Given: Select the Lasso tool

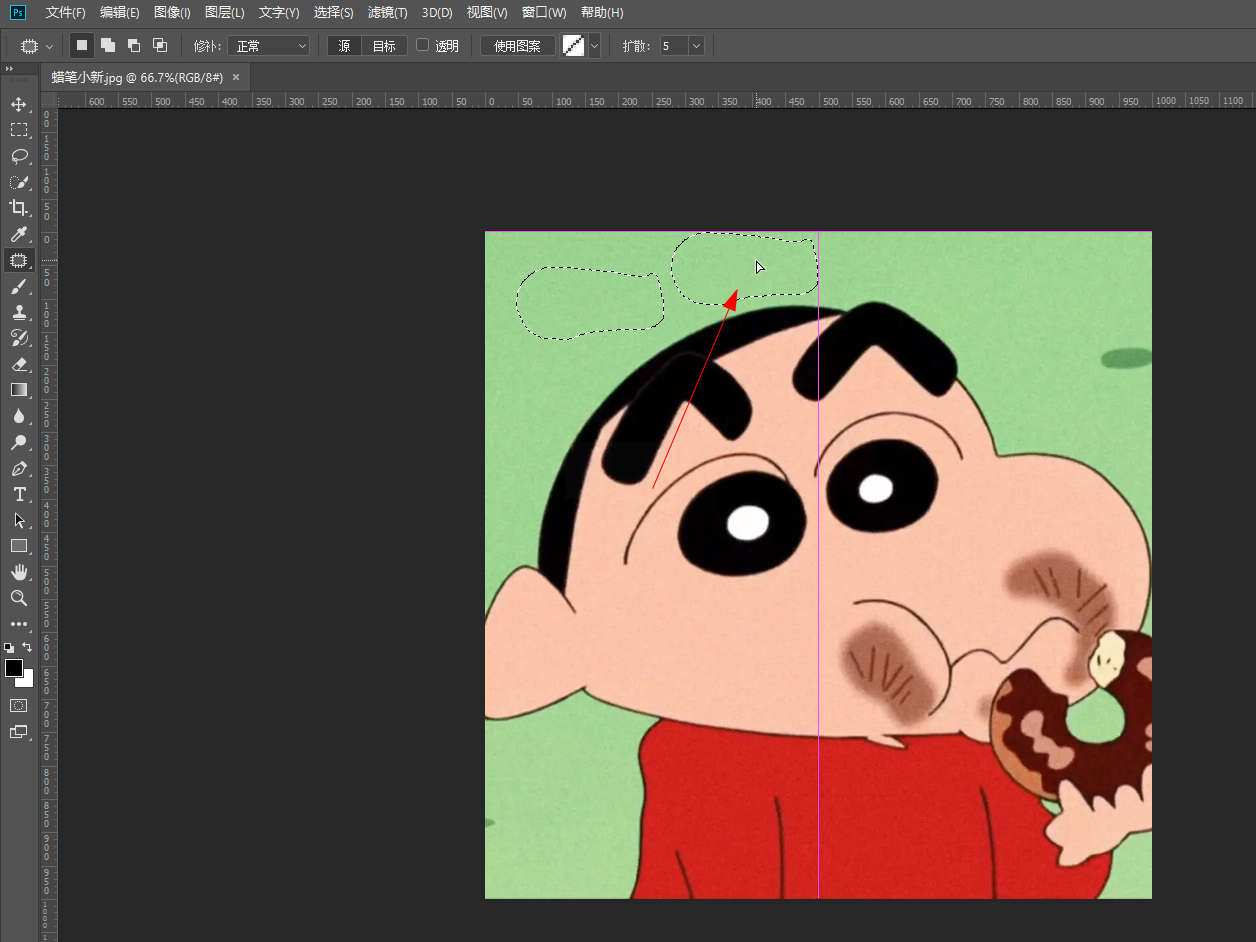Looking at the screenshot, I should [19, 156].
